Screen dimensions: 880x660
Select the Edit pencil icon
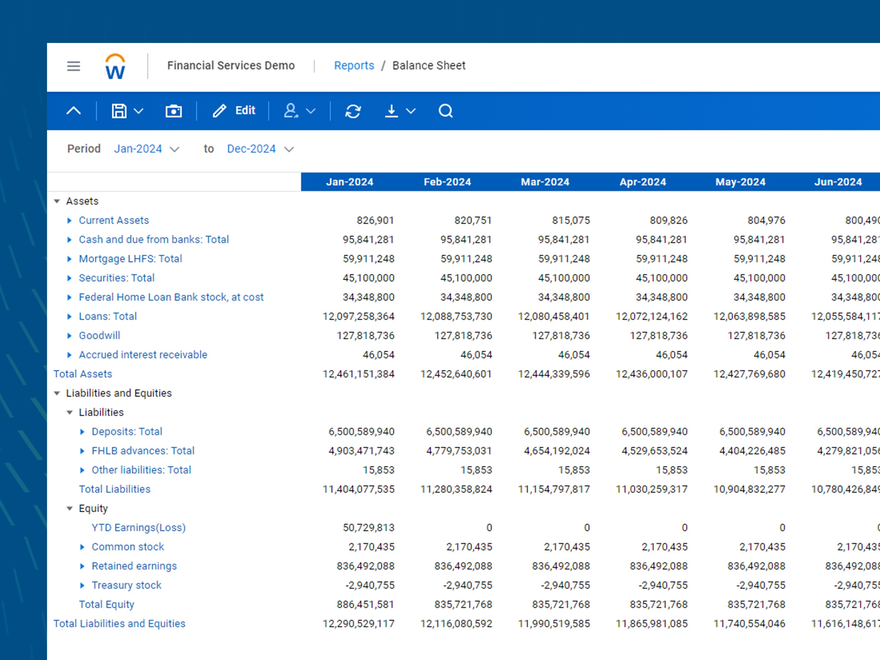pos(233,110)
